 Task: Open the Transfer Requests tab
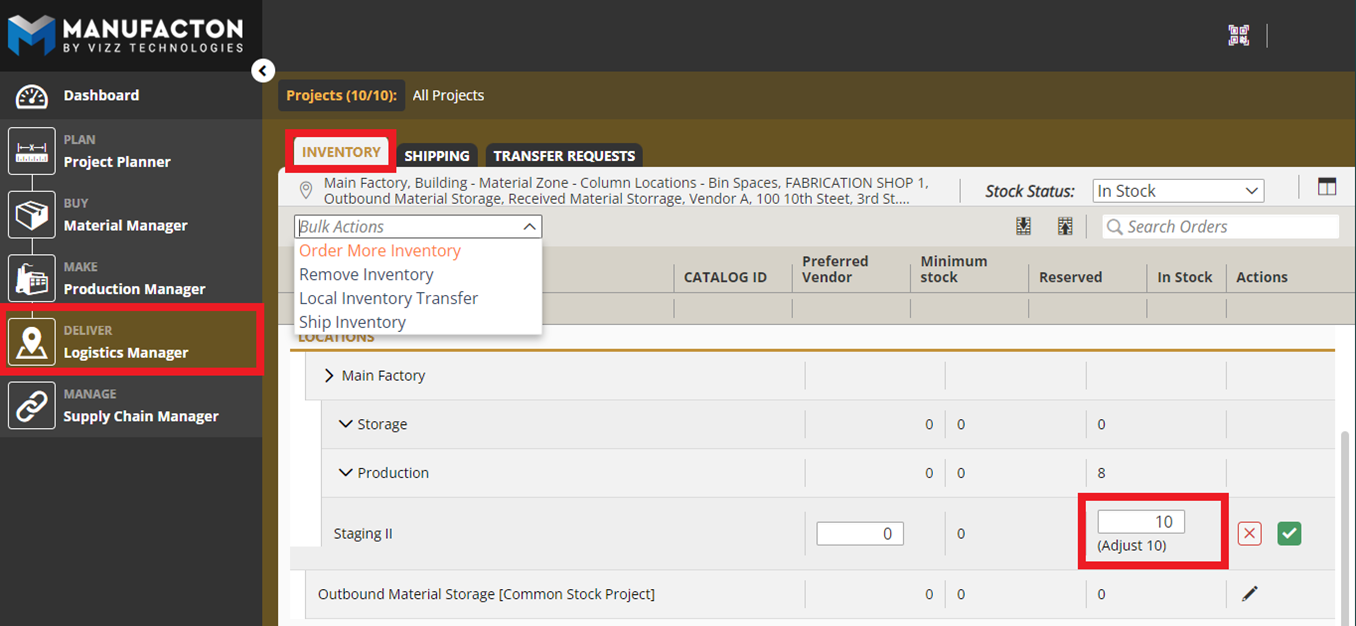[564, 156]
